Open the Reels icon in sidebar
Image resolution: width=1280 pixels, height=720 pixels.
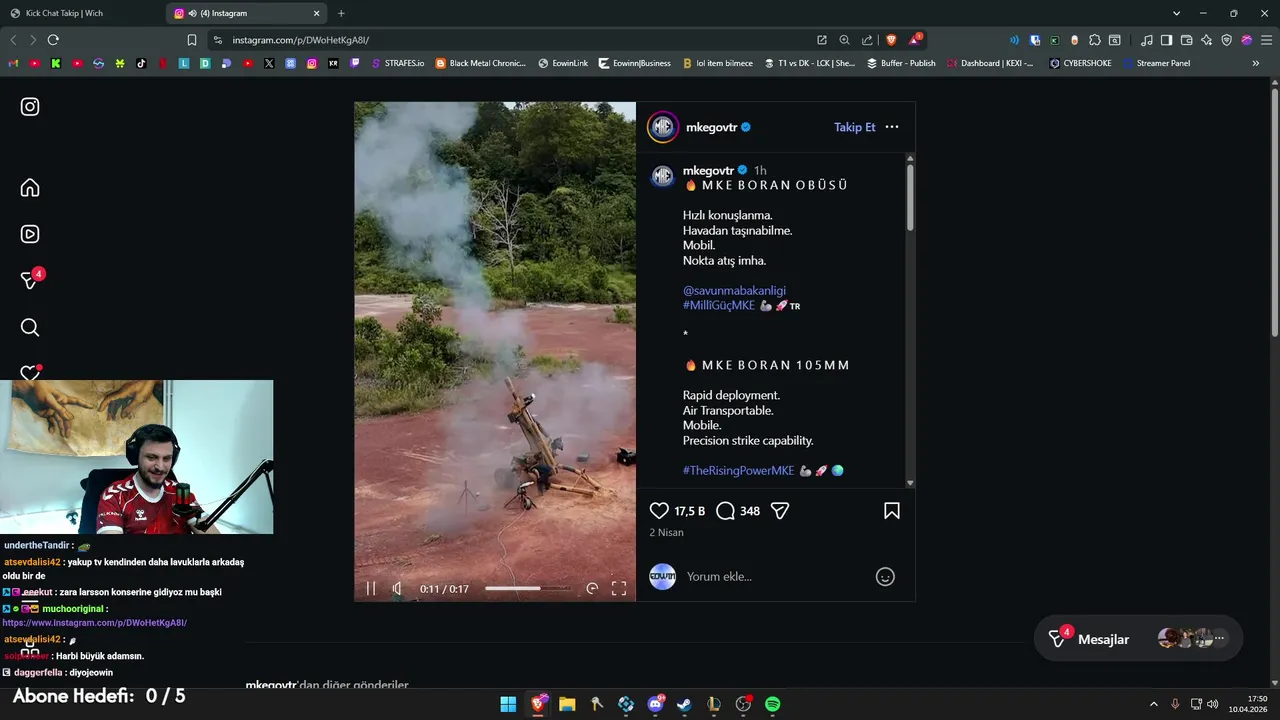(30, 234)
